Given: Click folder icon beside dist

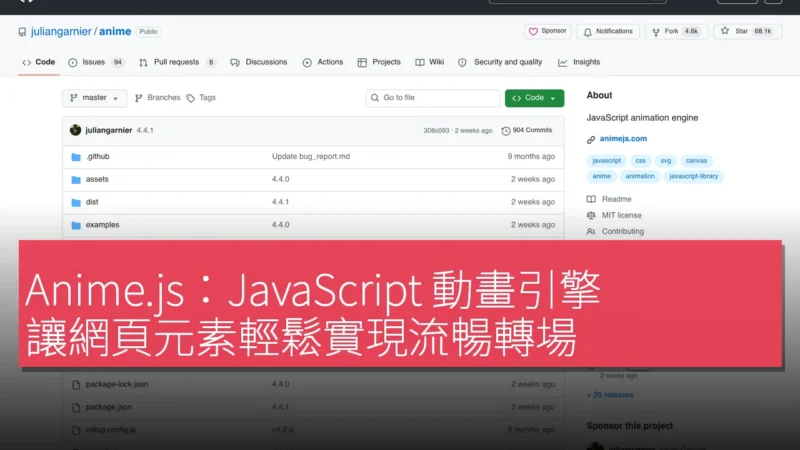Looking at the screenshot, I should coord(76,202).
